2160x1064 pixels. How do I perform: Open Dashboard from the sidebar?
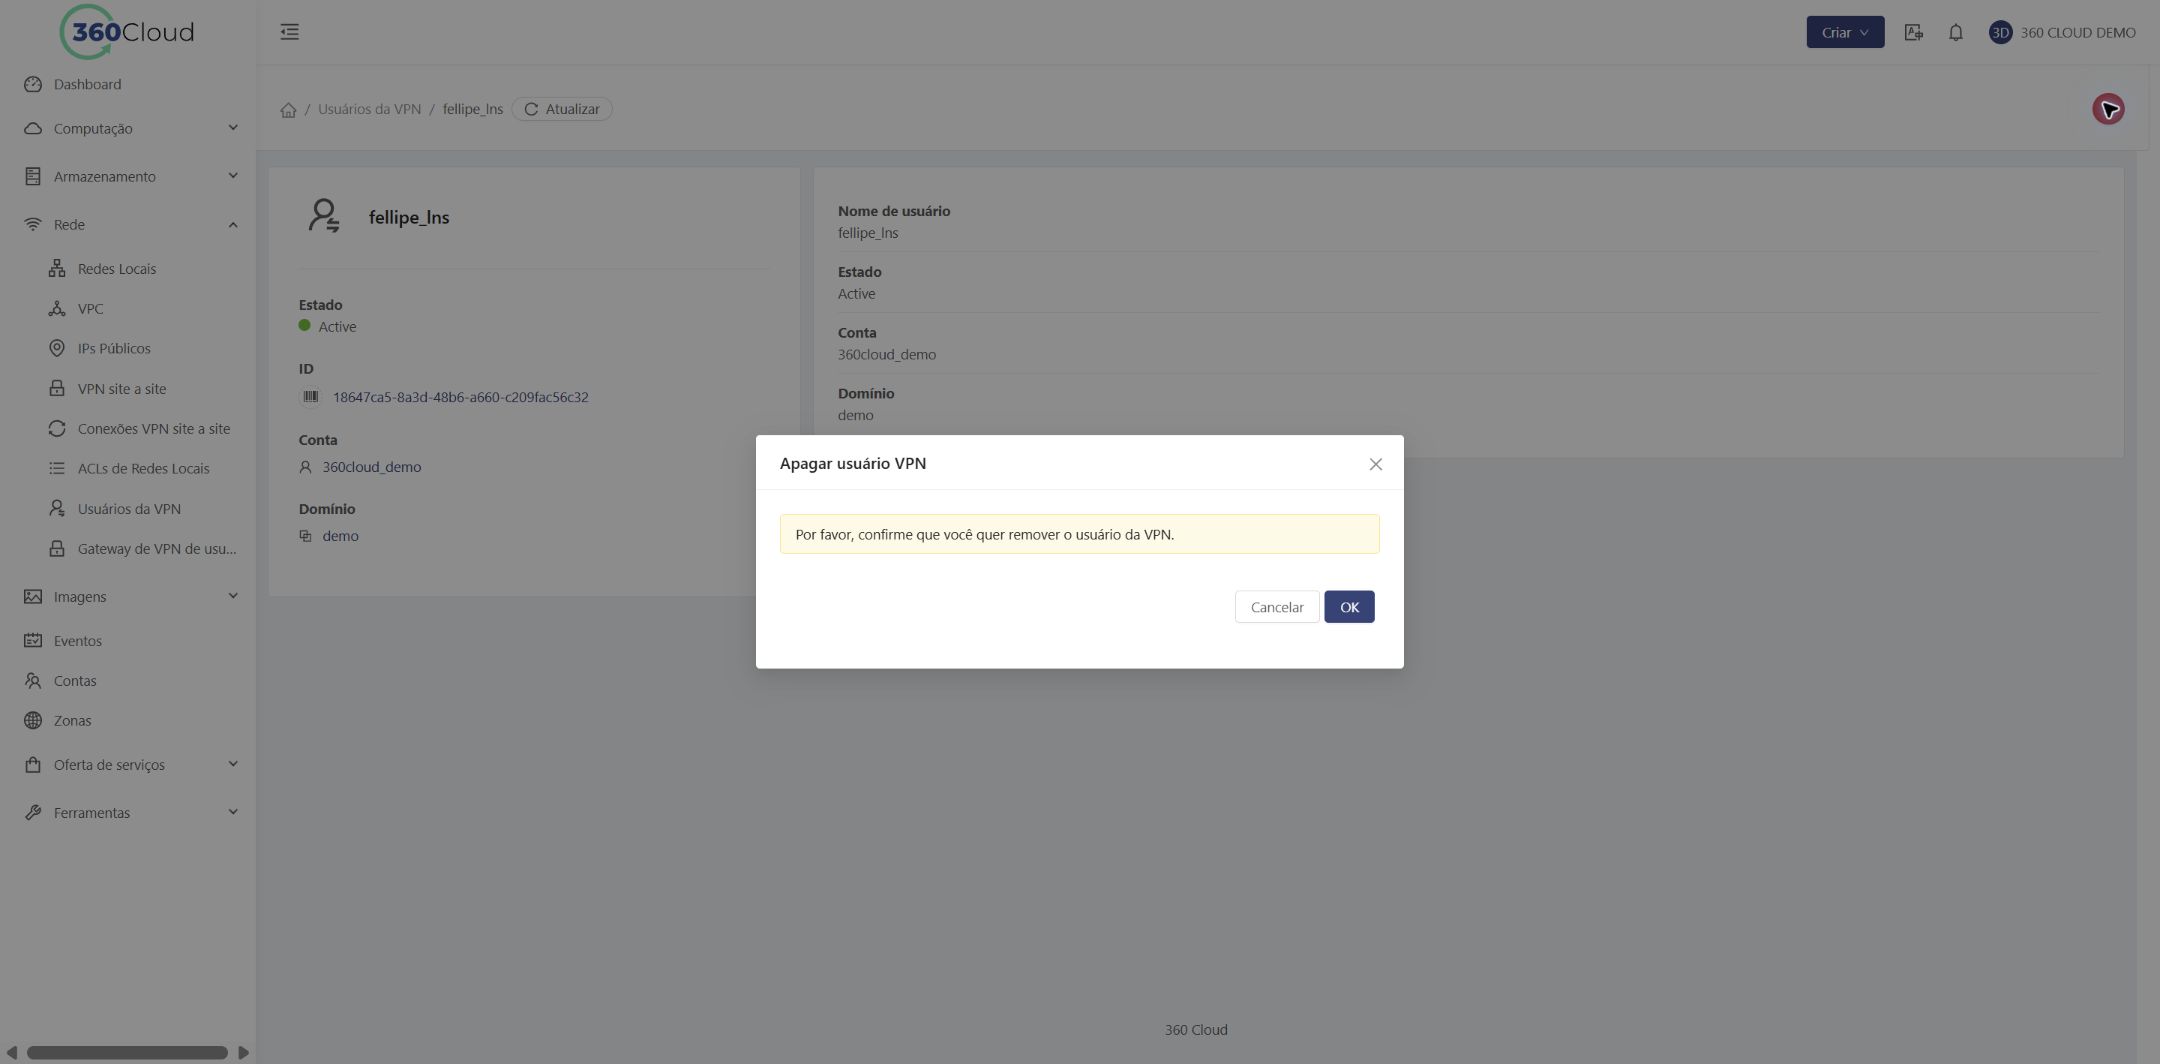[128, 84]
